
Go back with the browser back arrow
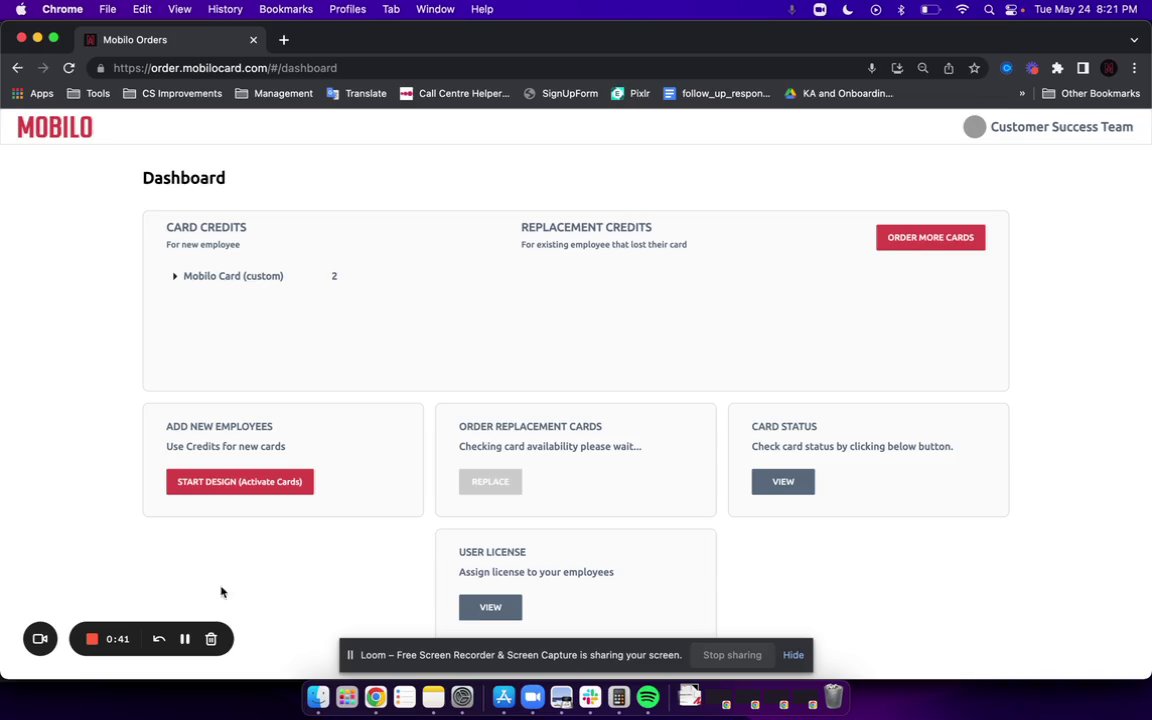click(x=18, y=68)
